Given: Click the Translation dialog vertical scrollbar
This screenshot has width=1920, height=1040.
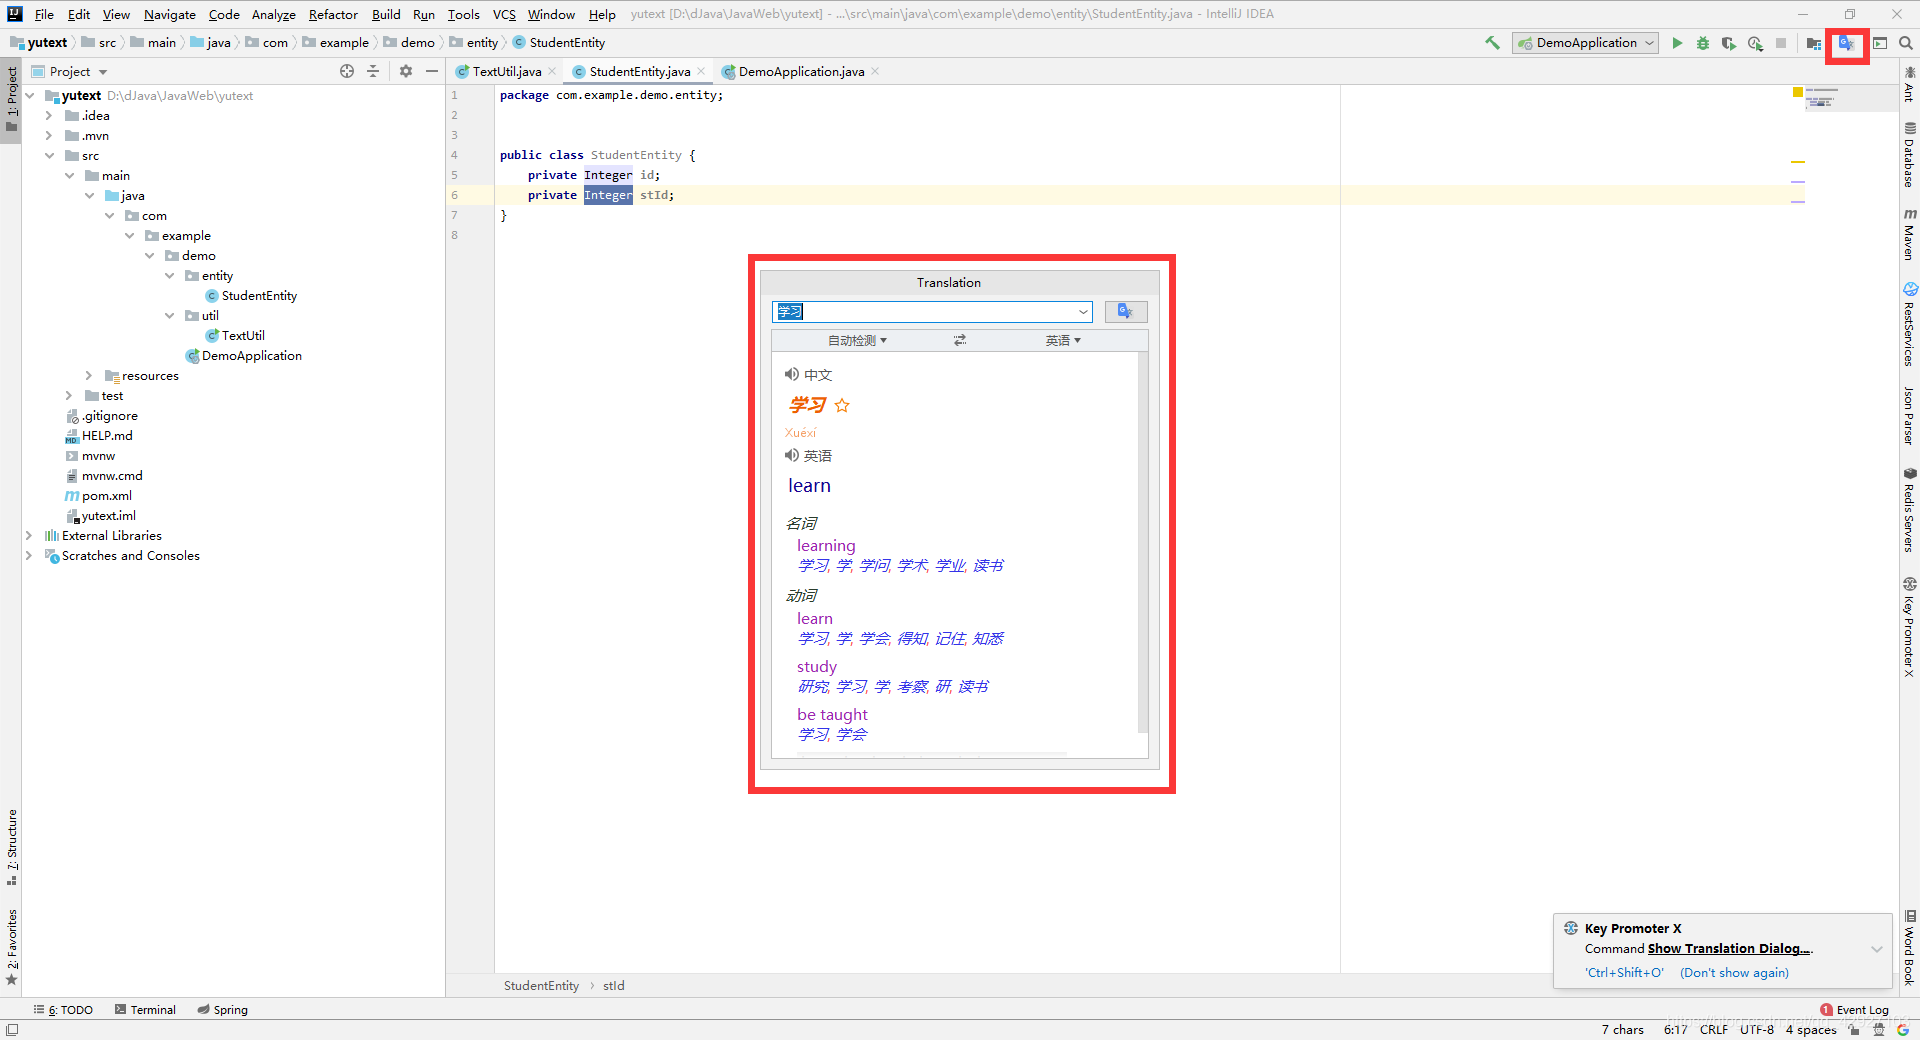Looking at the screenshot, I should [x=1143, y=543].
